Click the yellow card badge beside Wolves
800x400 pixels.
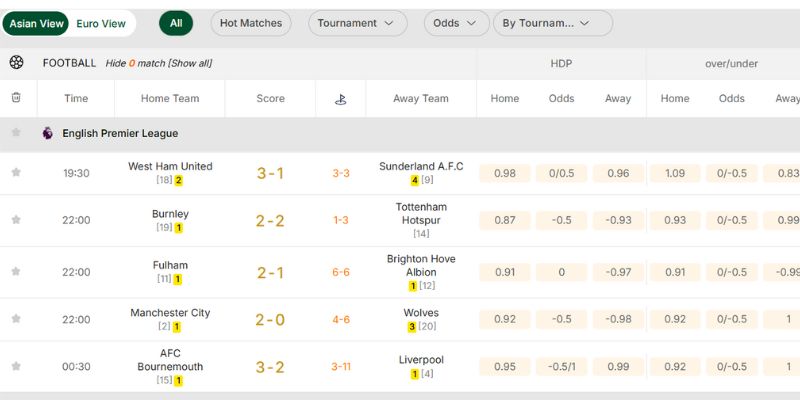[411, 327]
